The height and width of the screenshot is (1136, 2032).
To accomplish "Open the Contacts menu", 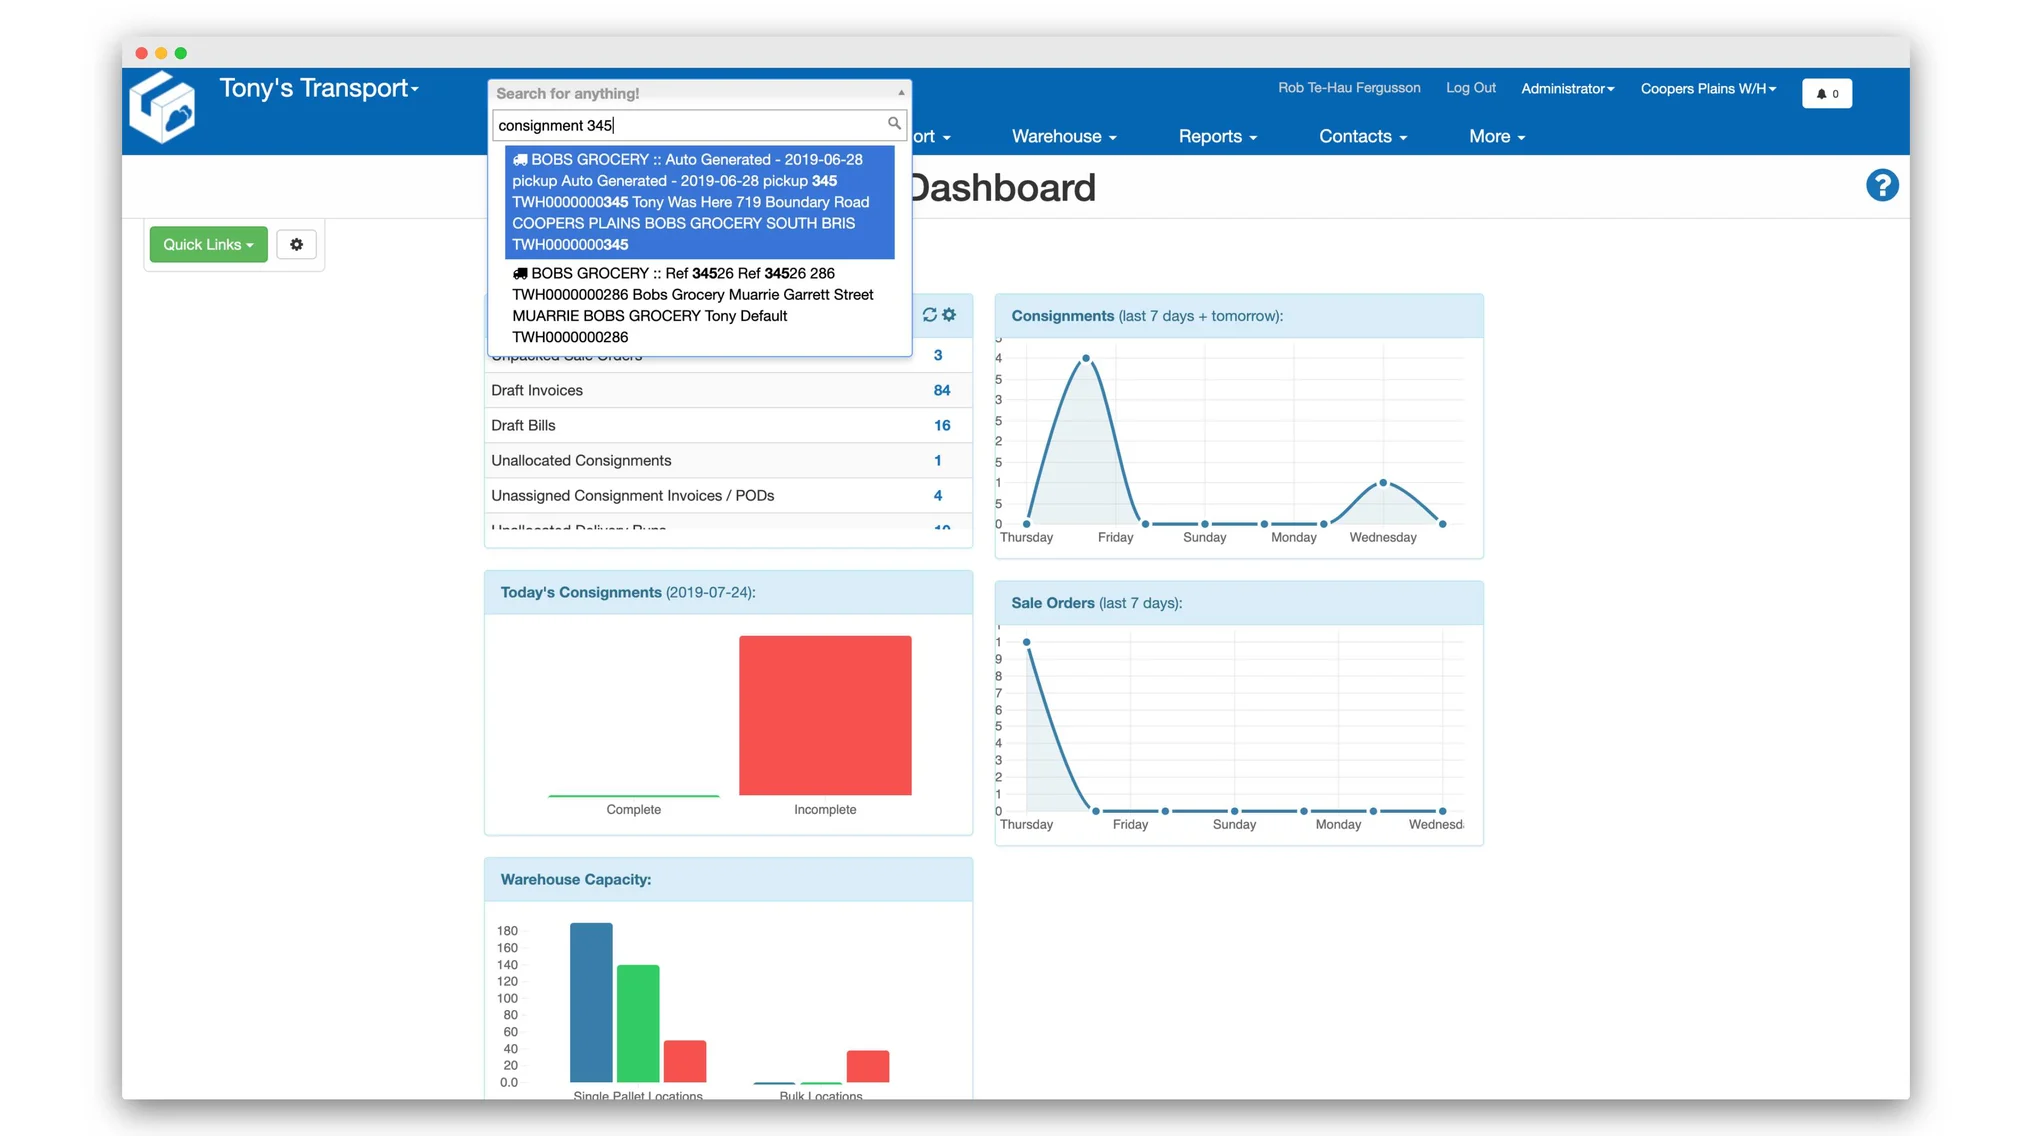I will [1362, 137].
